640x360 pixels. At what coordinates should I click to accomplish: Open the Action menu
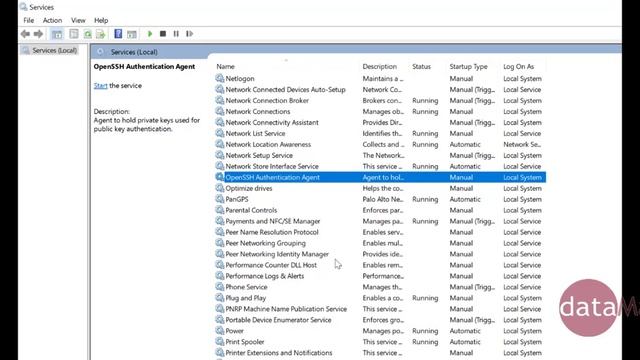point(52,20)
